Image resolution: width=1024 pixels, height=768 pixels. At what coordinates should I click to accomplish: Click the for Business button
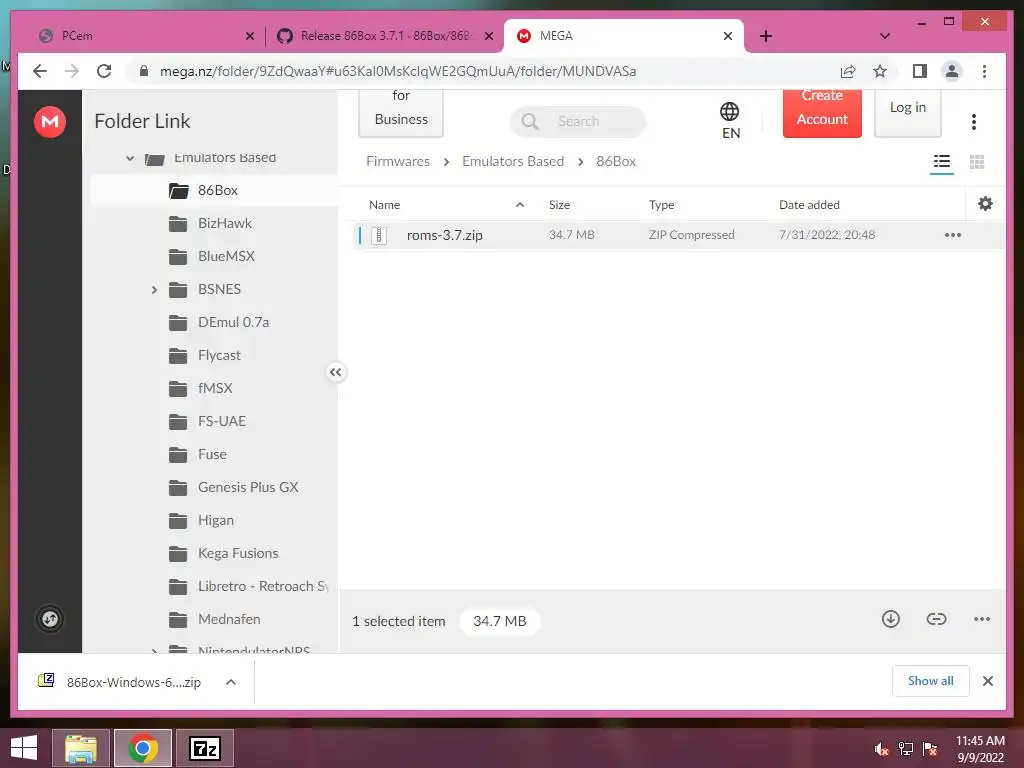click(401, 113)
